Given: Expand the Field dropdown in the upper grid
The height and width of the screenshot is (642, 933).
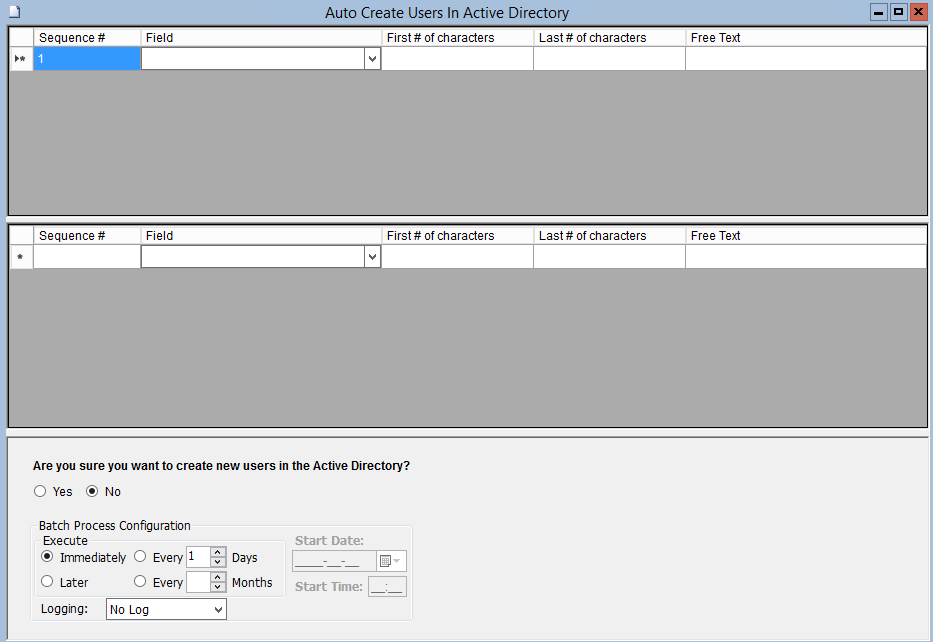Looking at the screenshot, I should pyautogui.click(x=372, y=59).
